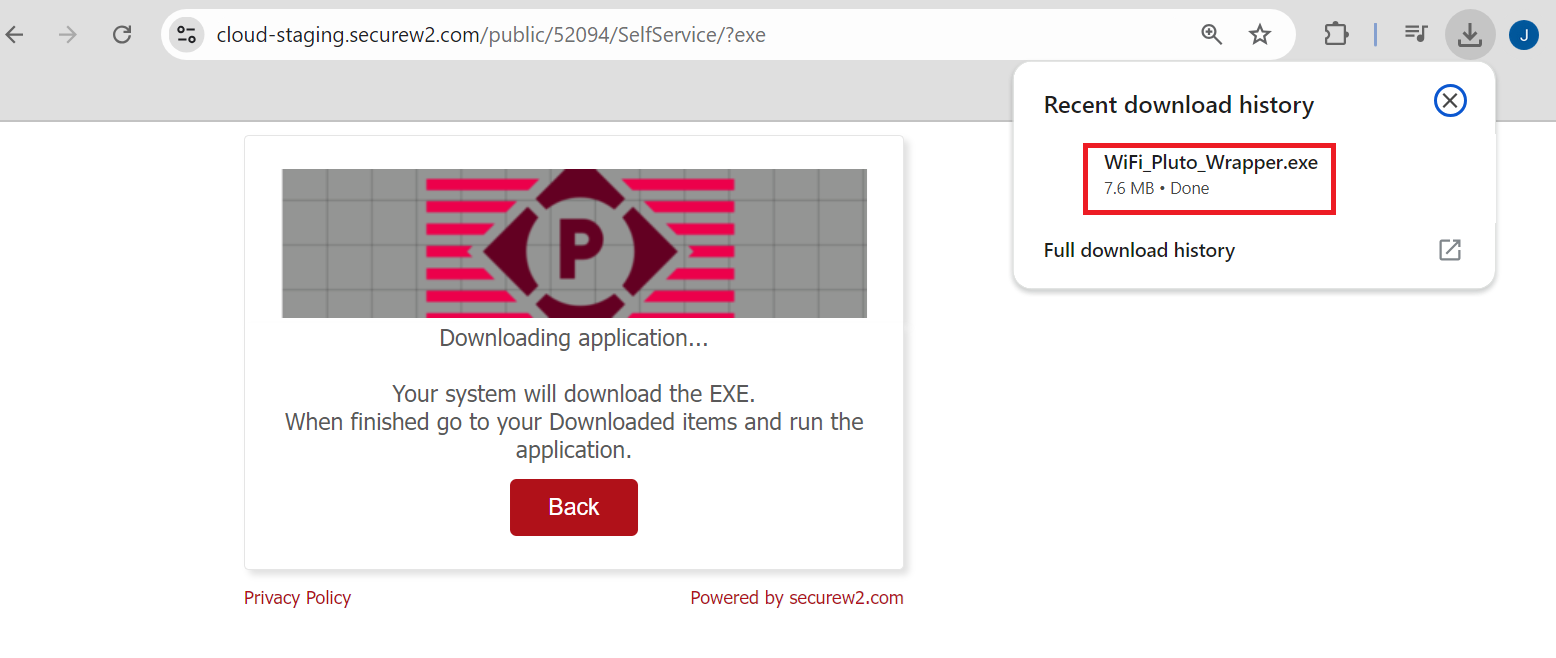
Task: Go back using the browser back arrow
Action: pos(15,35)
